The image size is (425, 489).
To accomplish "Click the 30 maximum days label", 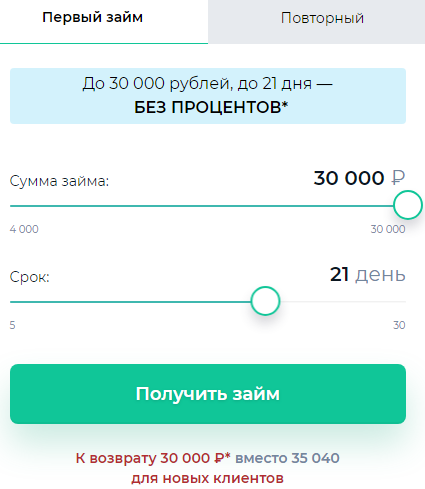I will [399, 325].
